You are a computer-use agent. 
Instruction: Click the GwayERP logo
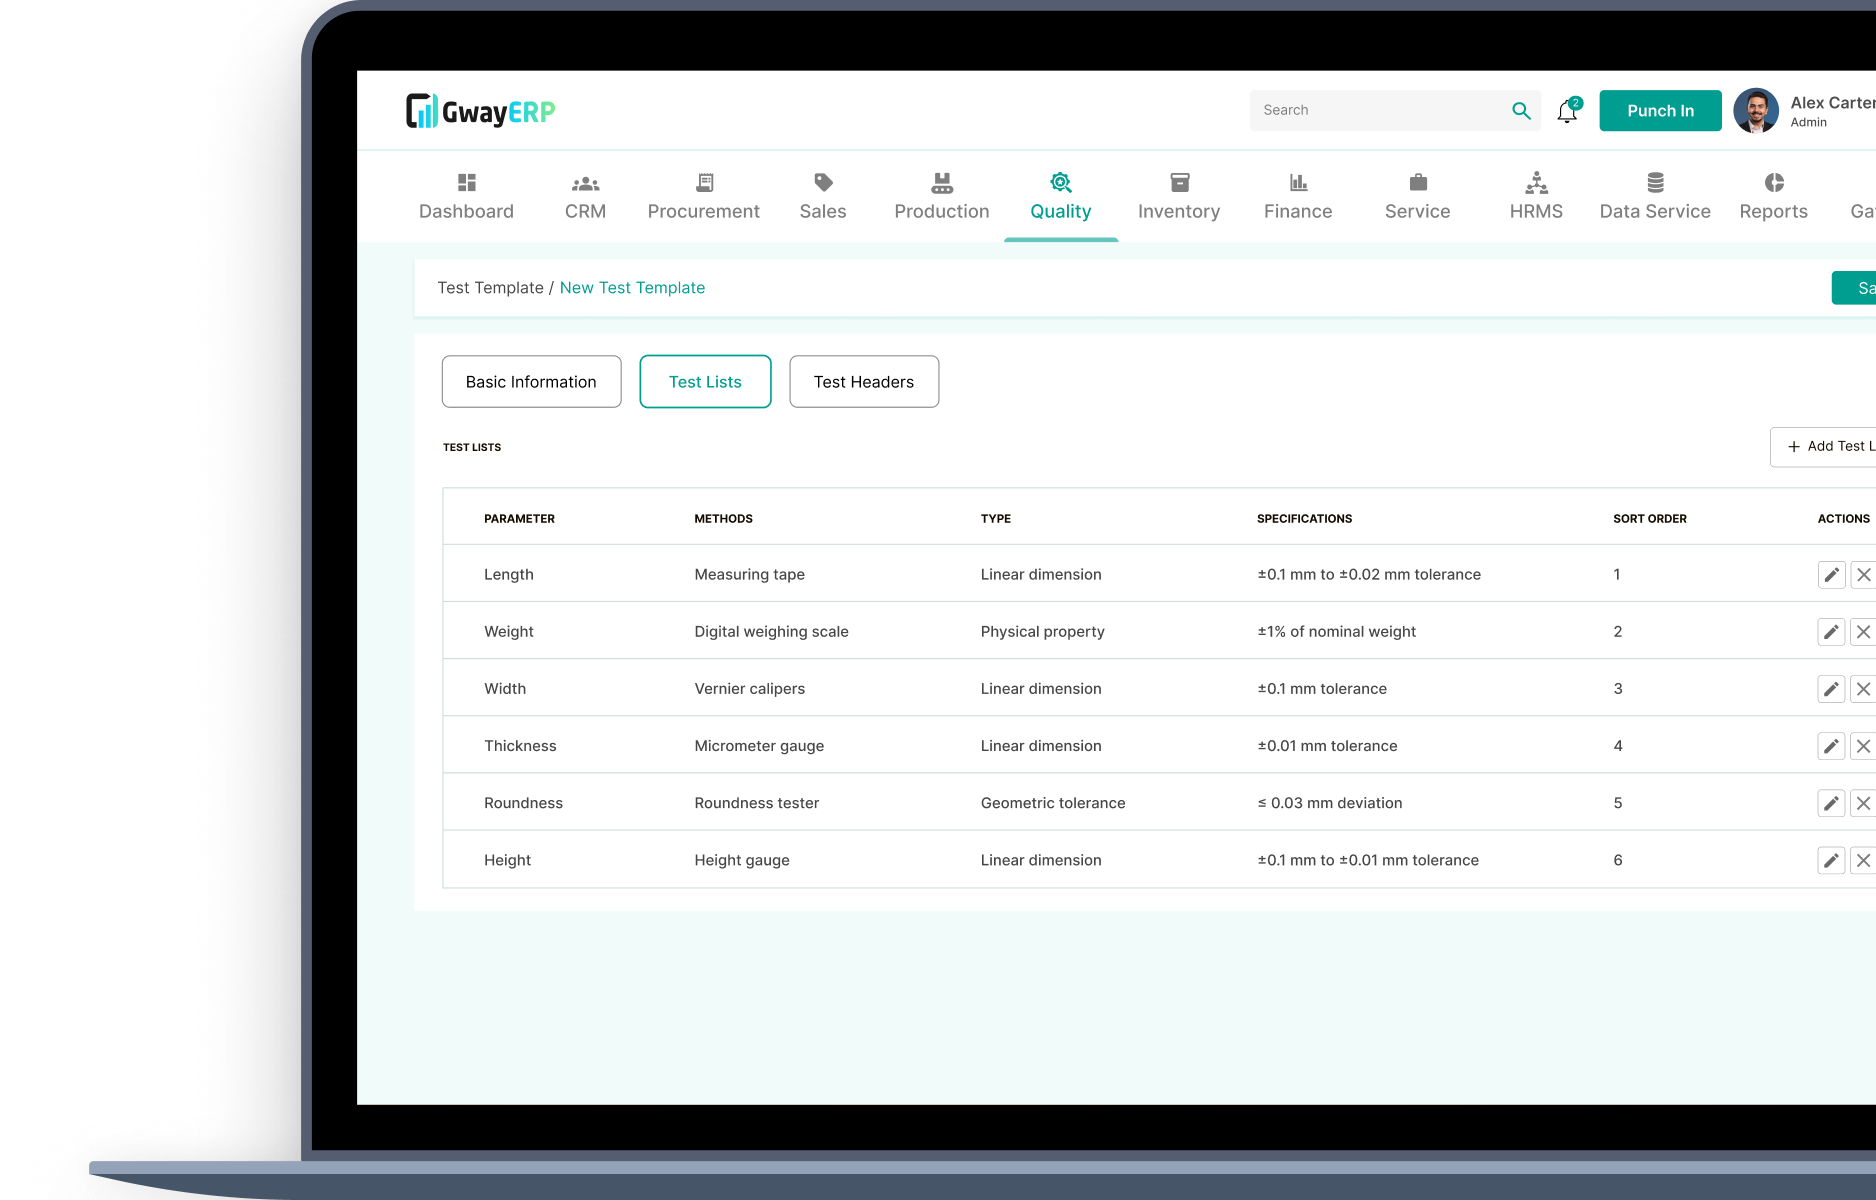479,110
